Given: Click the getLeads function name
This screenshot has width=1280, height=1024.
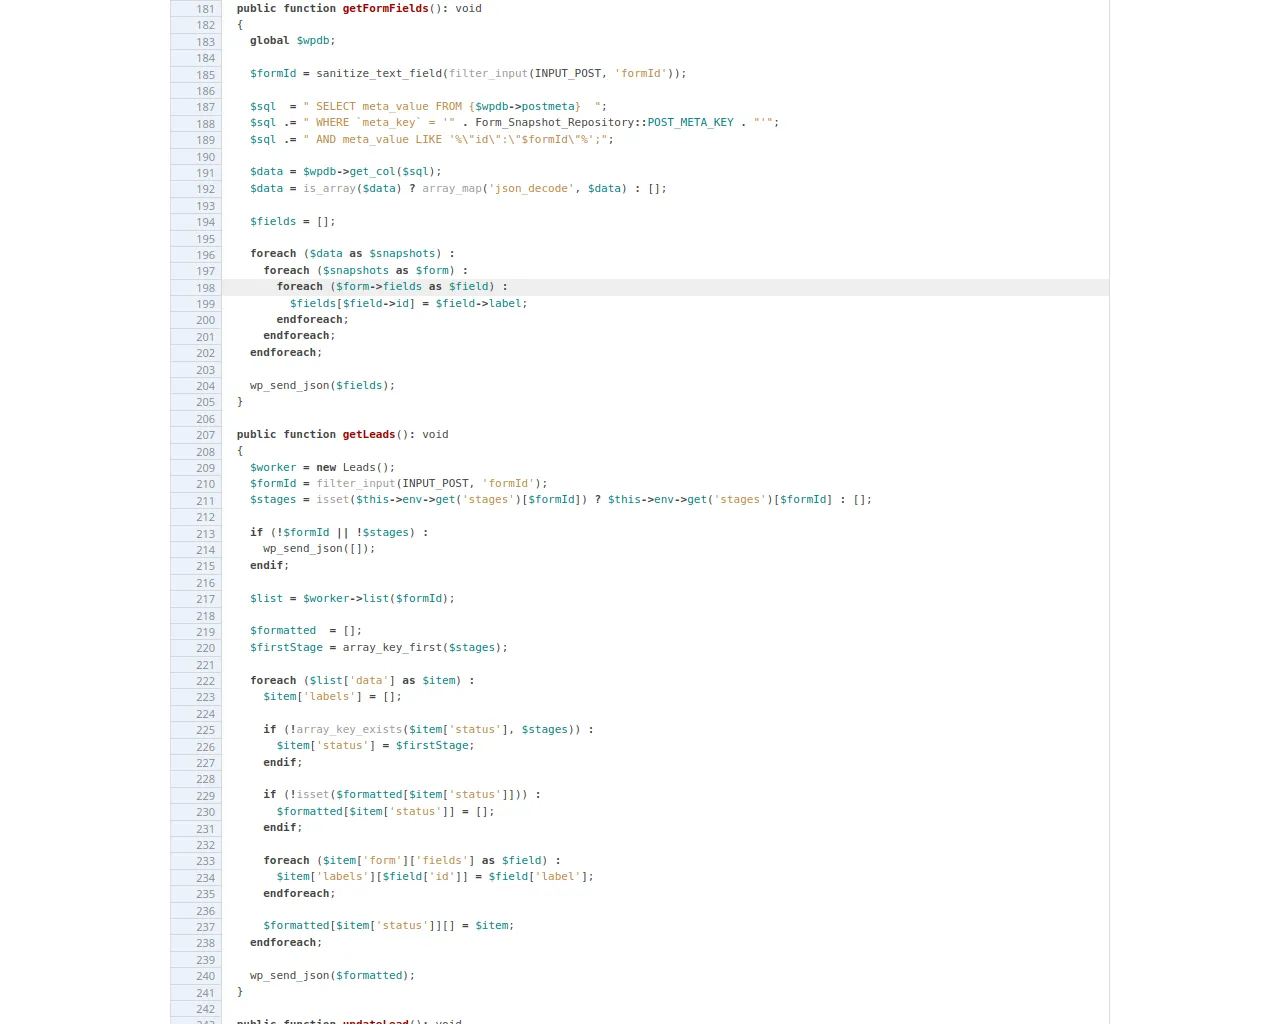Looking at the screenshot, I should pos(369,434).
